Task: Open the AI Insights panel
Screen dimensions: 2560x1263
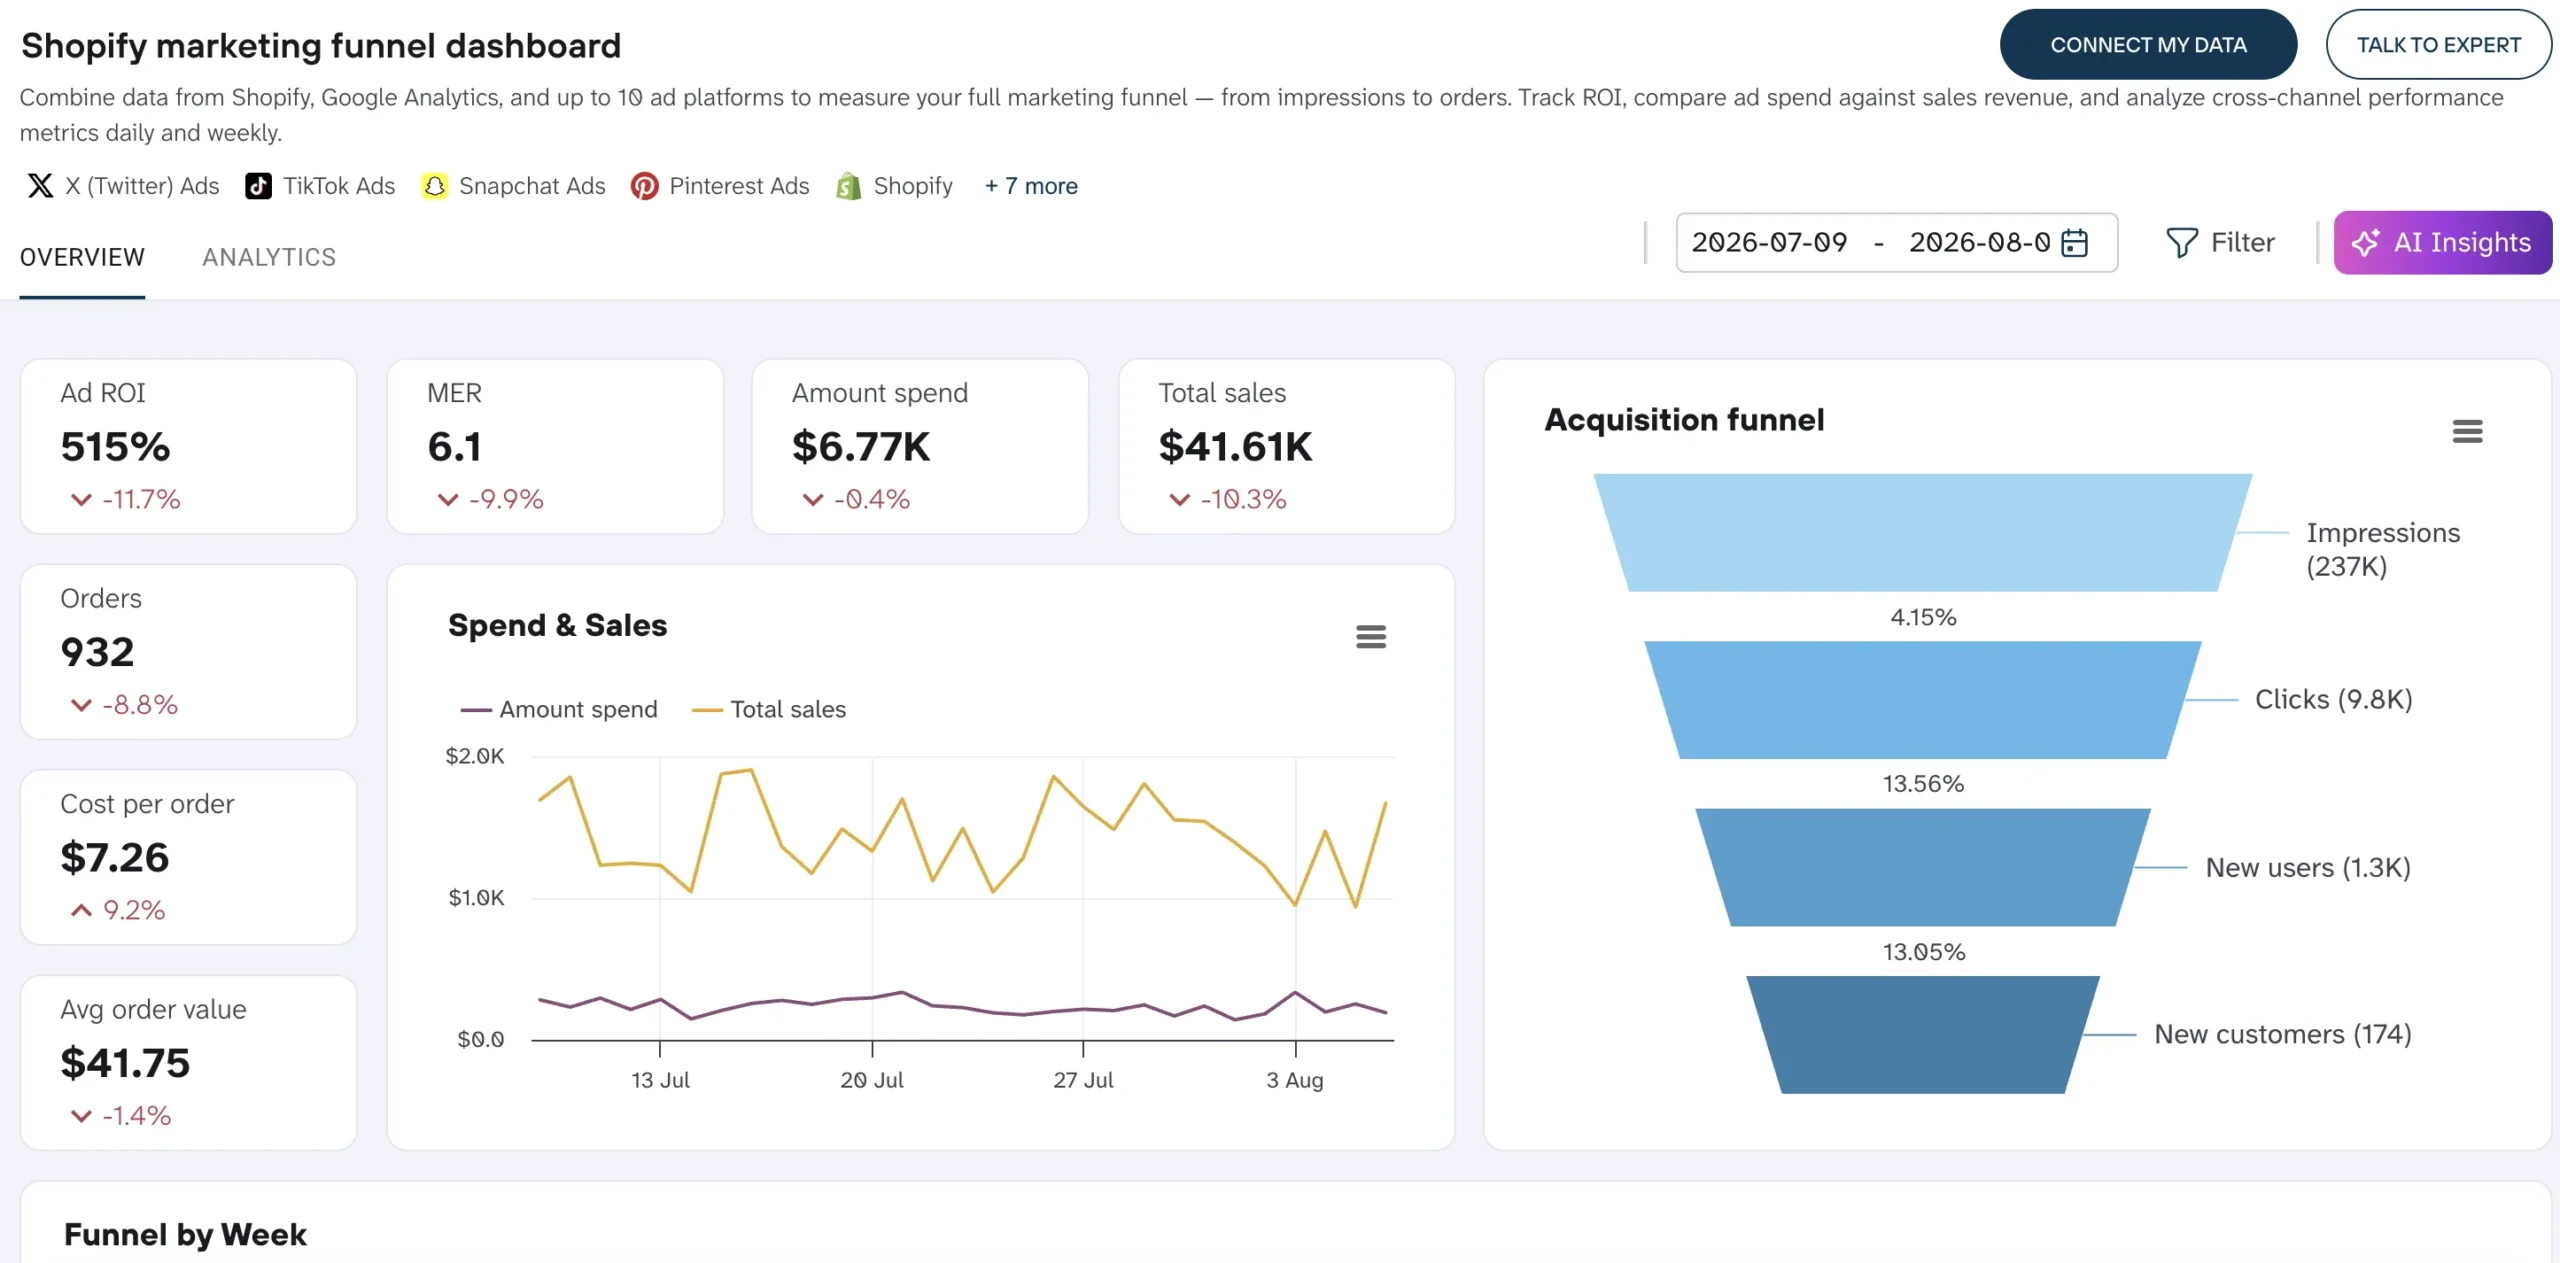Action: (x=2443, y=243)
